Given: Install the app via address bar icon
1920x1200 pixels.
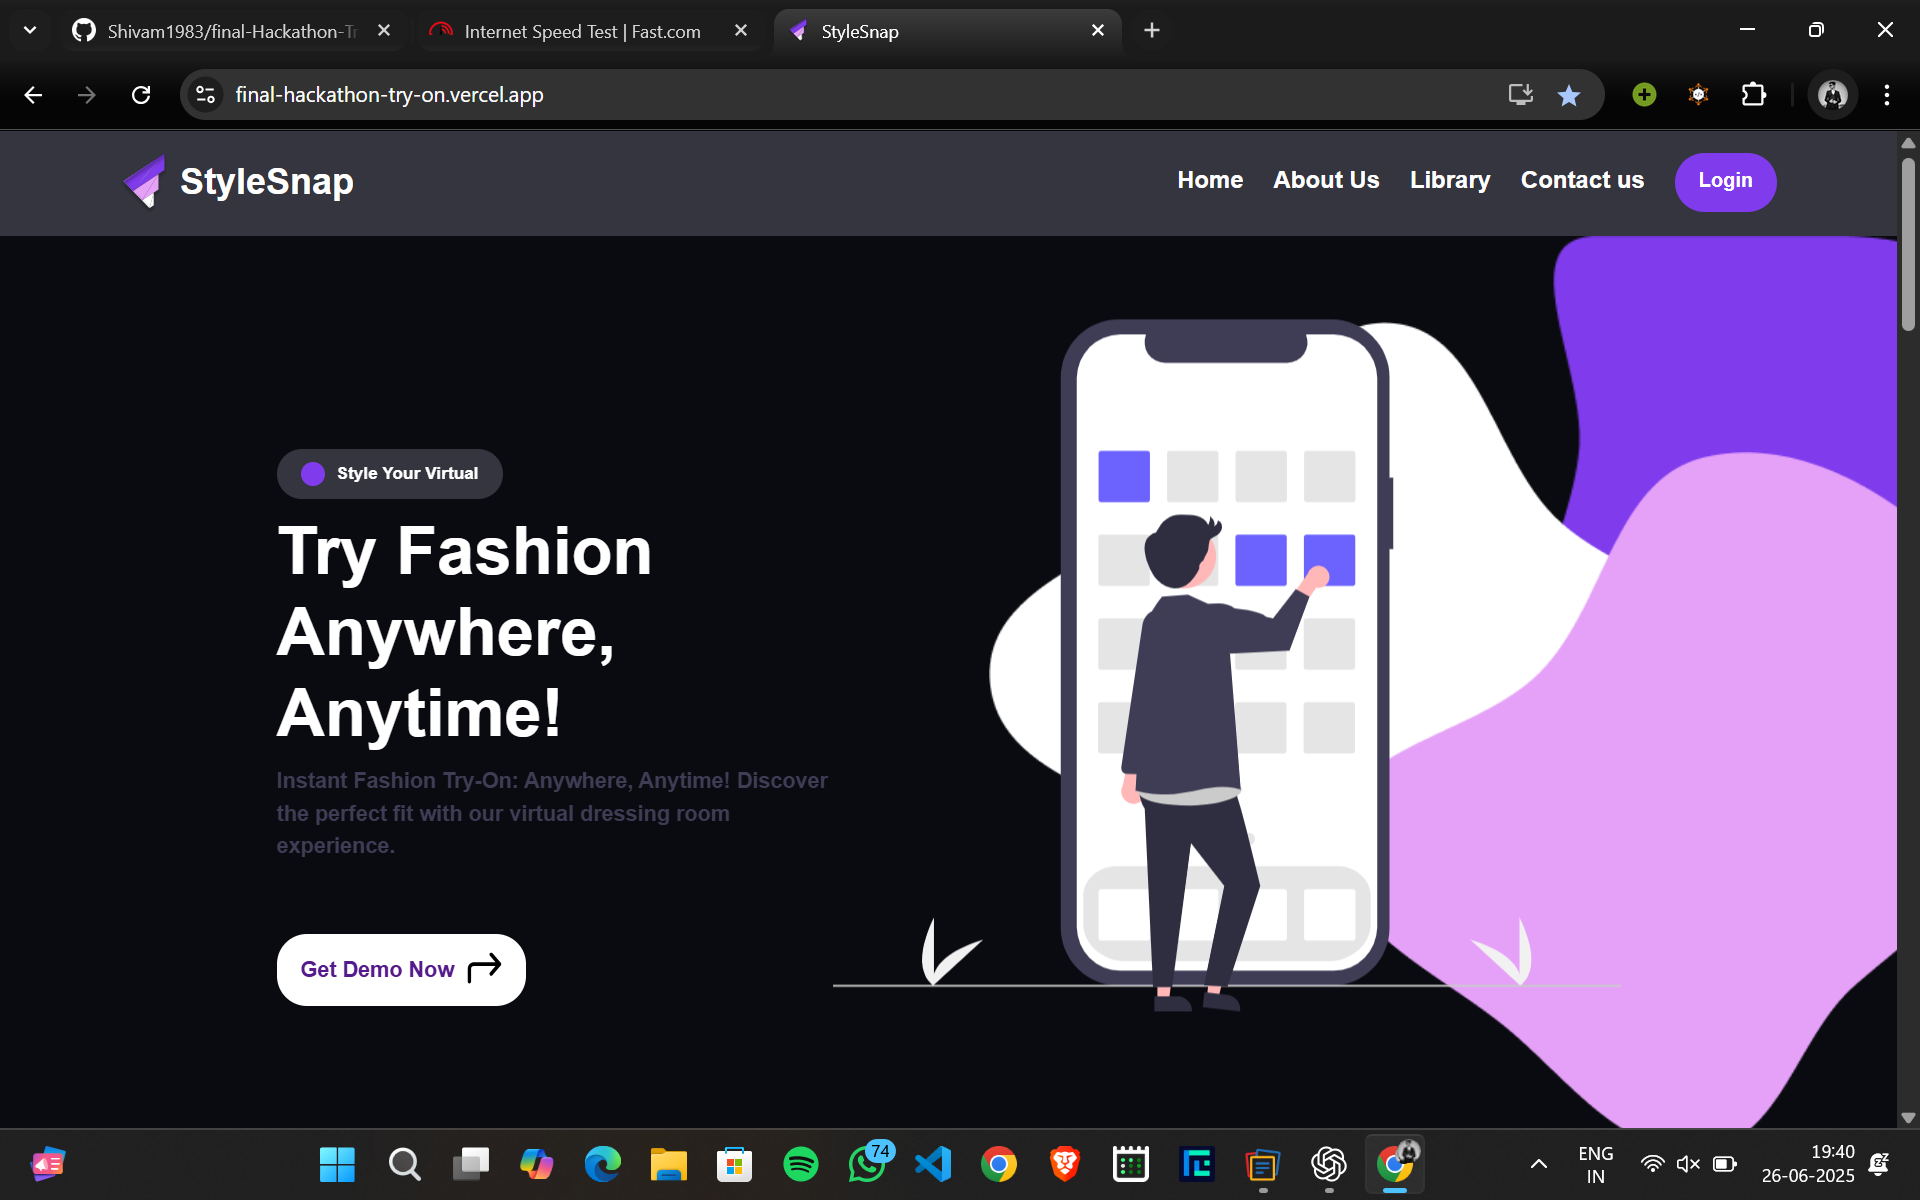Looking at the screenshot, I should point(1521,95).
